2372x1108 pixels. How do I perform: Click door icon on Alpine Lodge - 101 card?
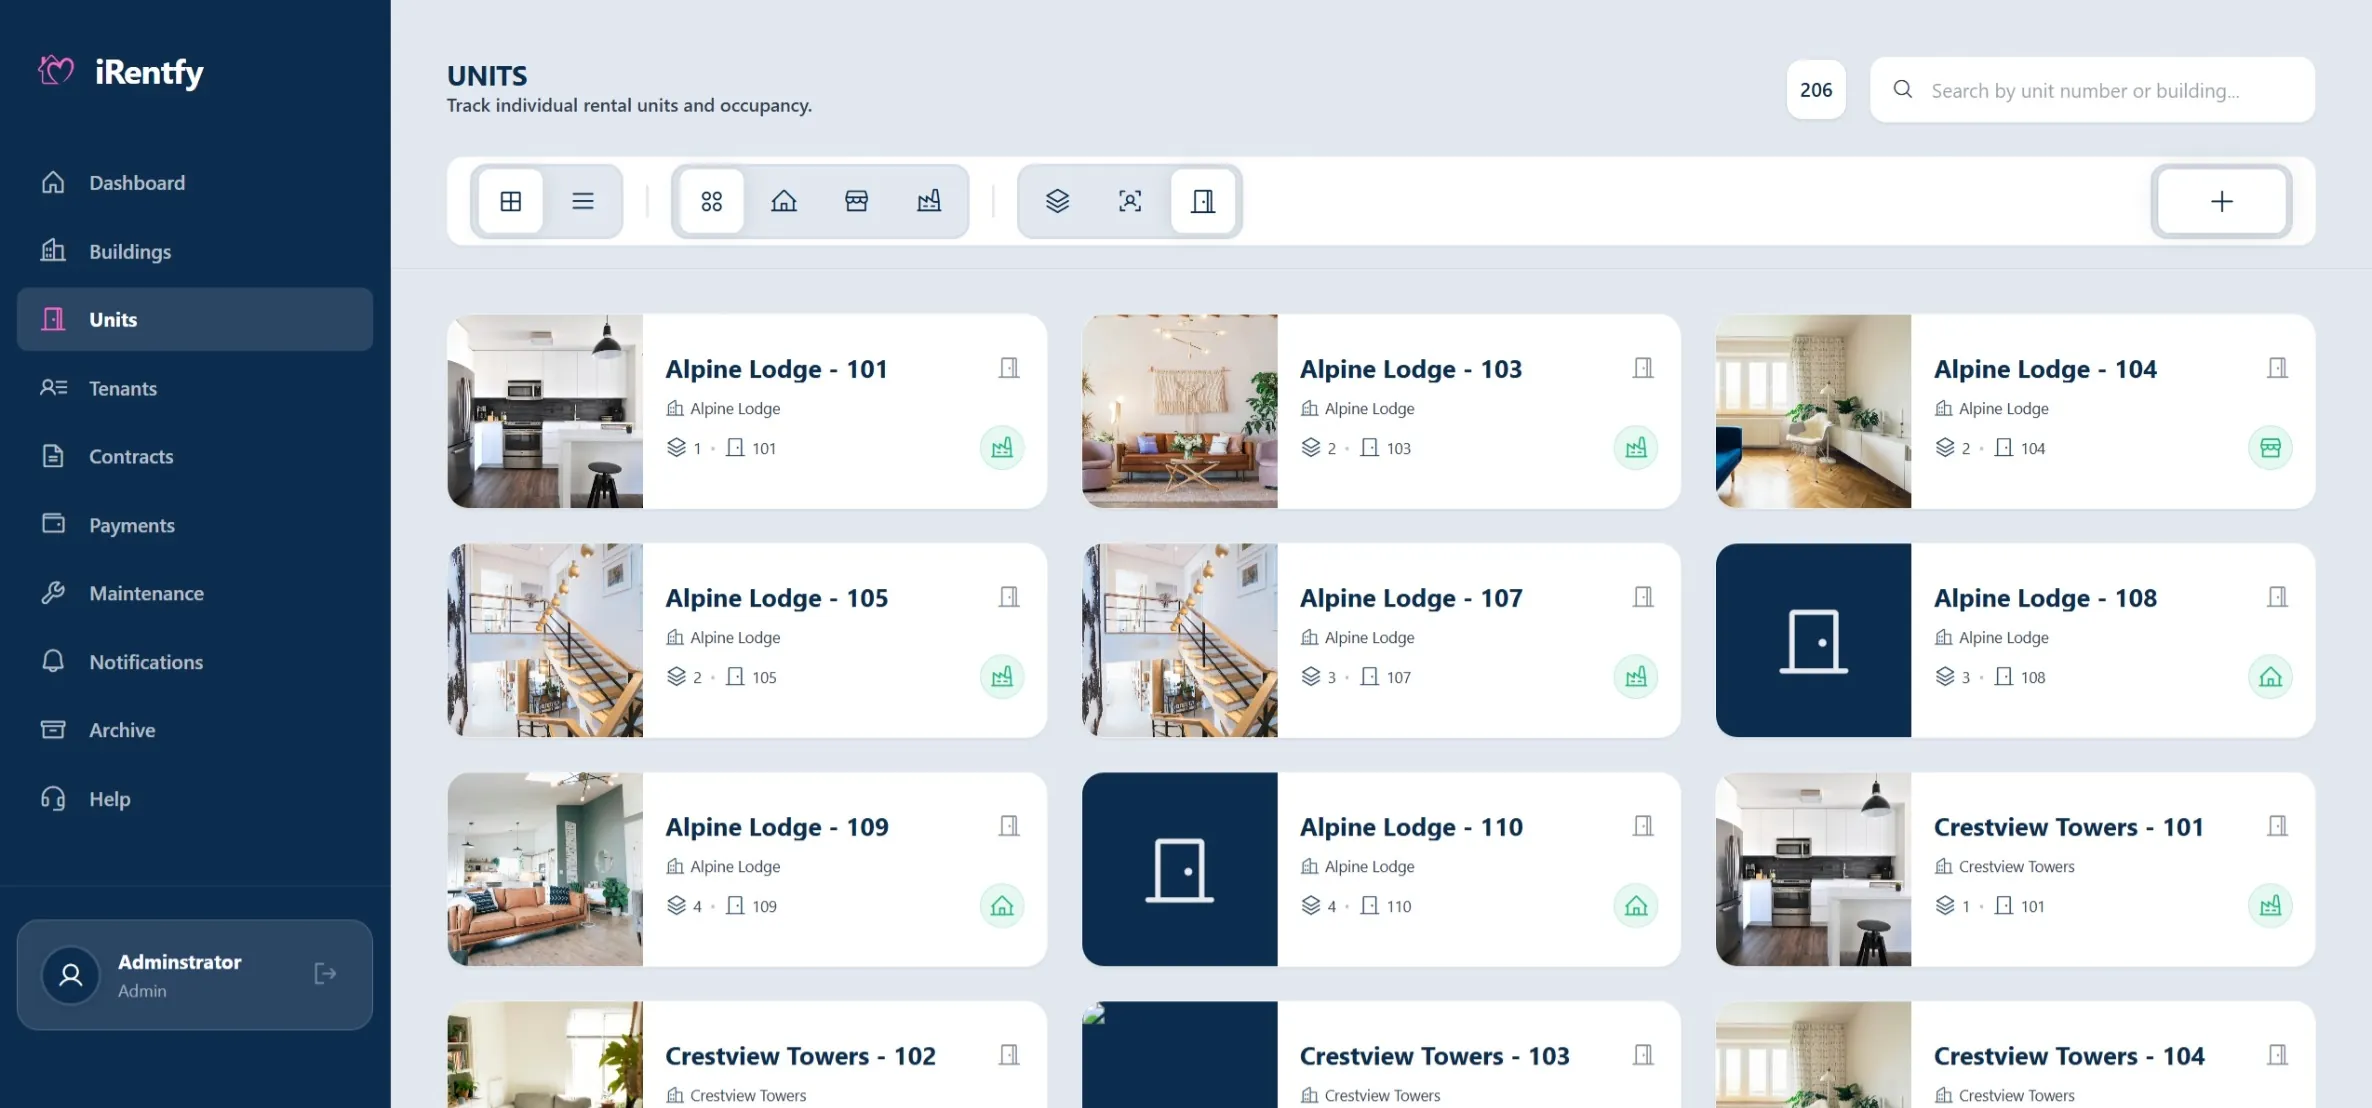(1009, 368)
